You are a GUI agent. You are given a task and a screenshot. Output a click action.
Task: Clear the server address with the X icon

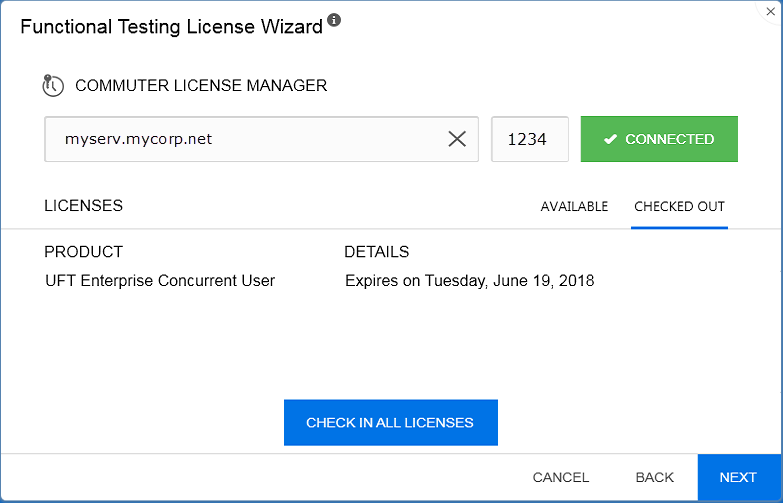457,139
